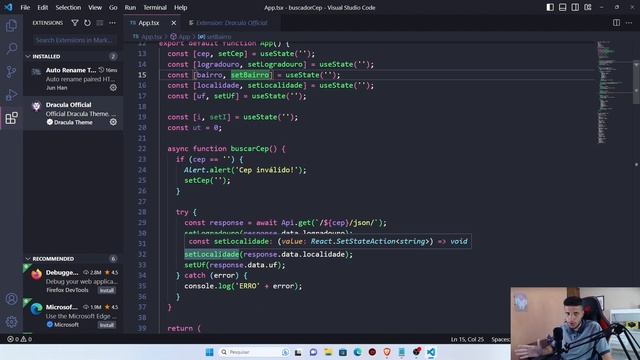This screenshot has height=360, width=640.
Task: Toggle bottom panel layout icon
Action: [562, 7]
